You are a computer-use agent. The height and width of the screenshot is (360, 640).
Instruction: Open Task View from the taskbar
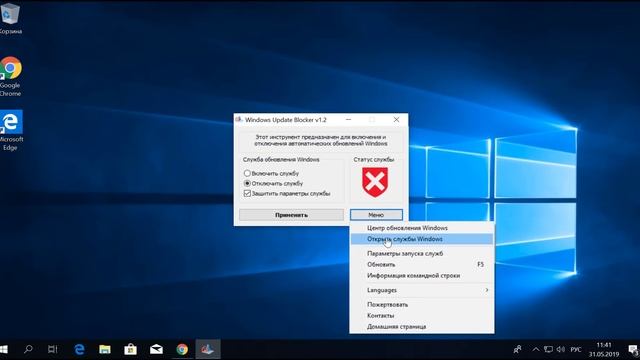(53, 349)
